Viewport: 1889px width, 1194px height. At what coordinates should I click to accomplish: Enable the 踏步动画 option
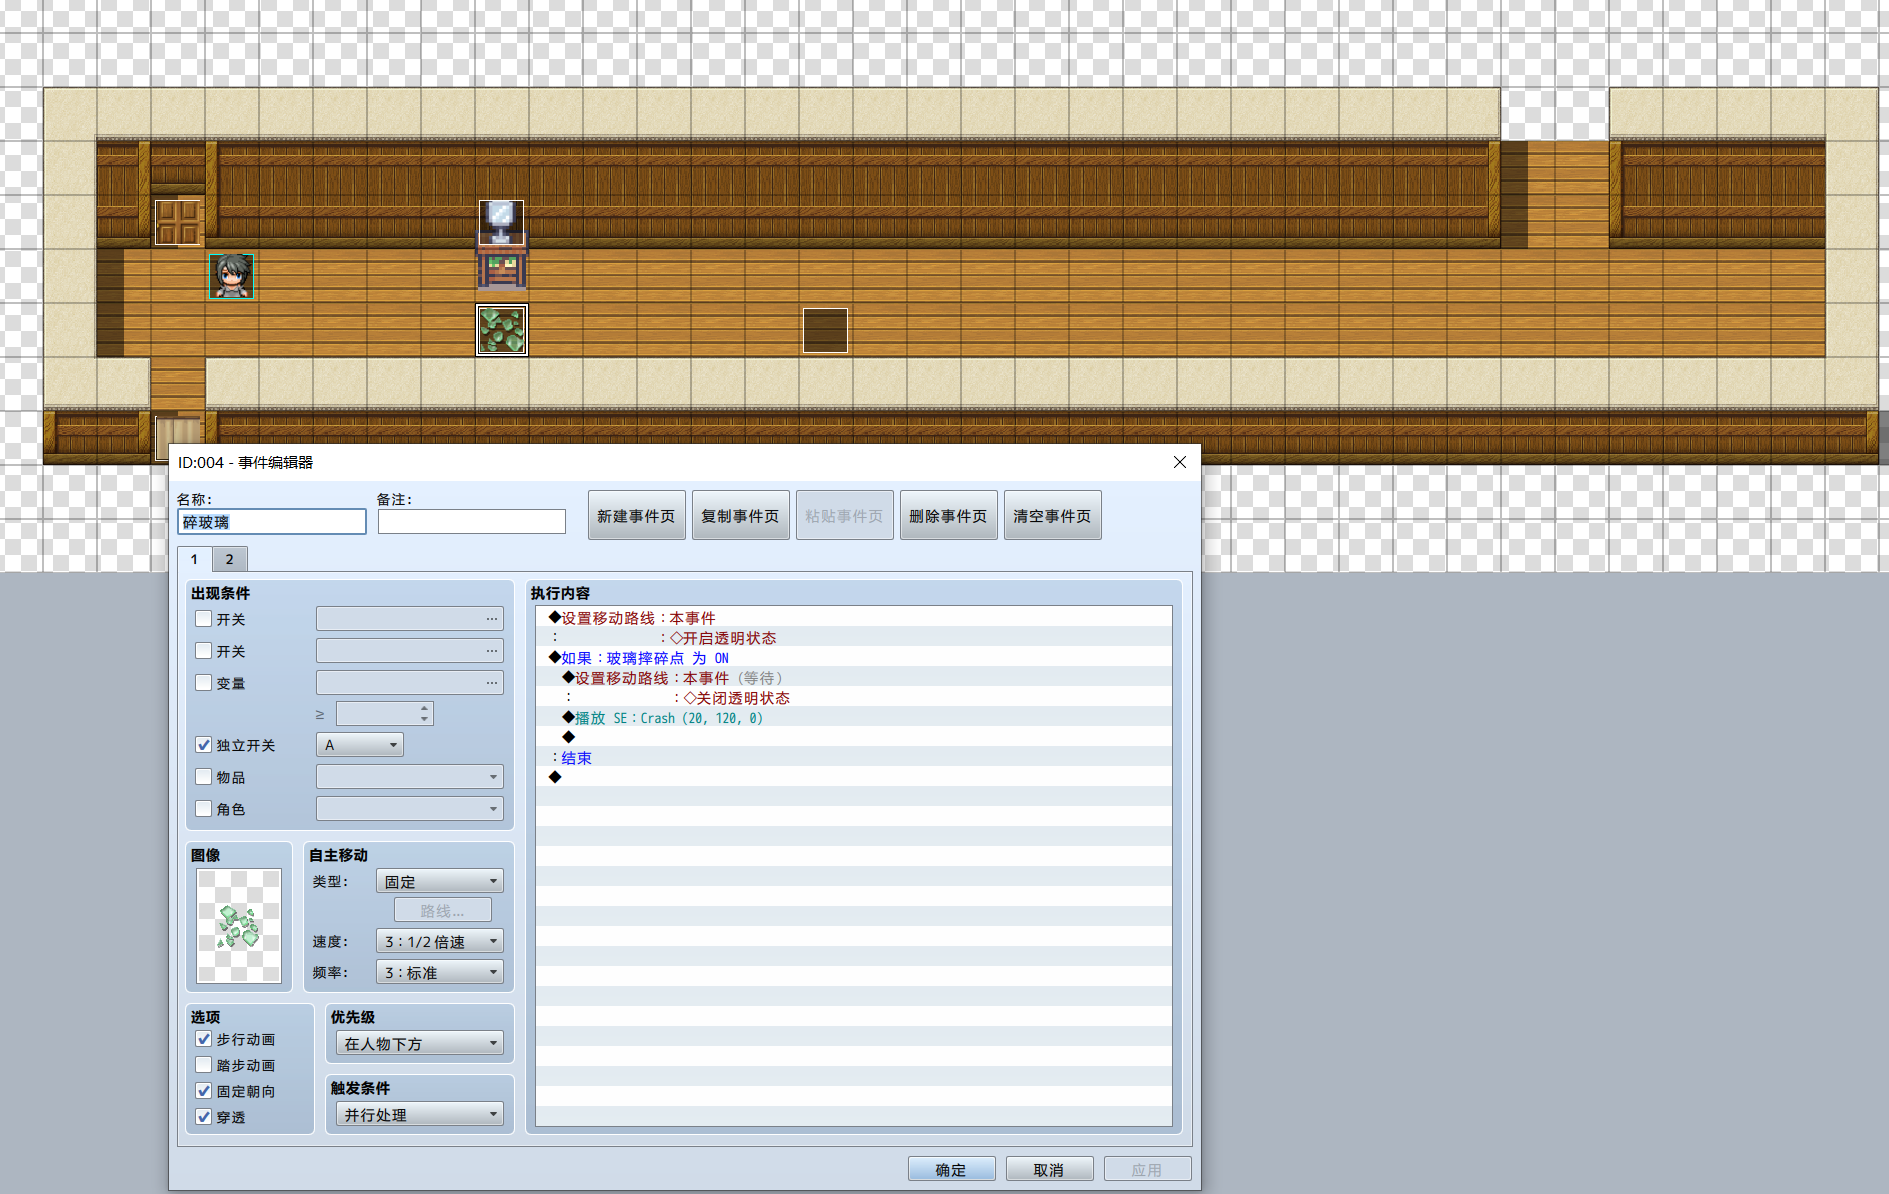pos(204,1065)
